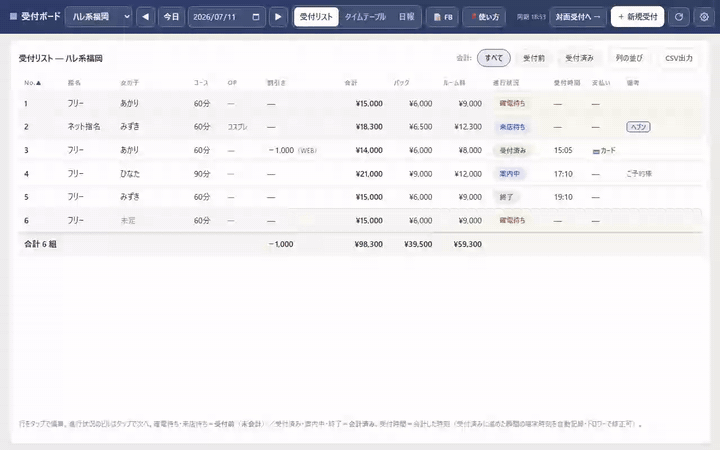This screenshot has width=720, height=450.
Task: Click the 対面受付へ → button
Action: pyautogui.click(x=578, y=17)
